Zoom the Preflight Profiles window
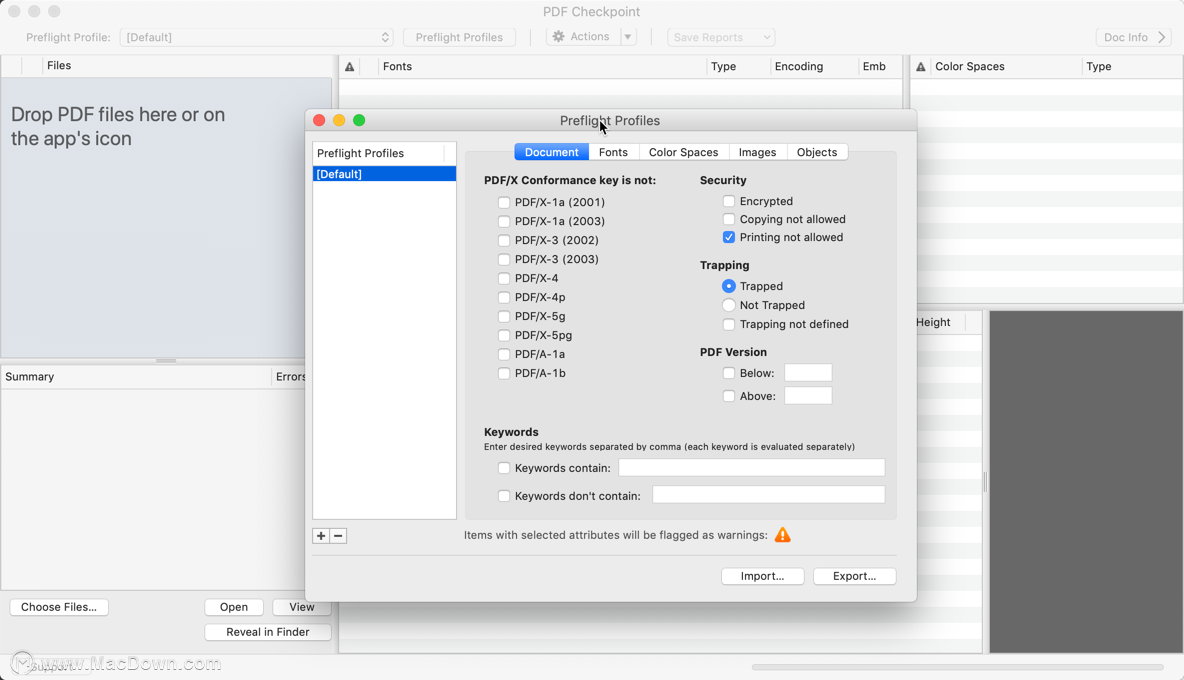1184x680 pixels. click(x=359, y=120)
